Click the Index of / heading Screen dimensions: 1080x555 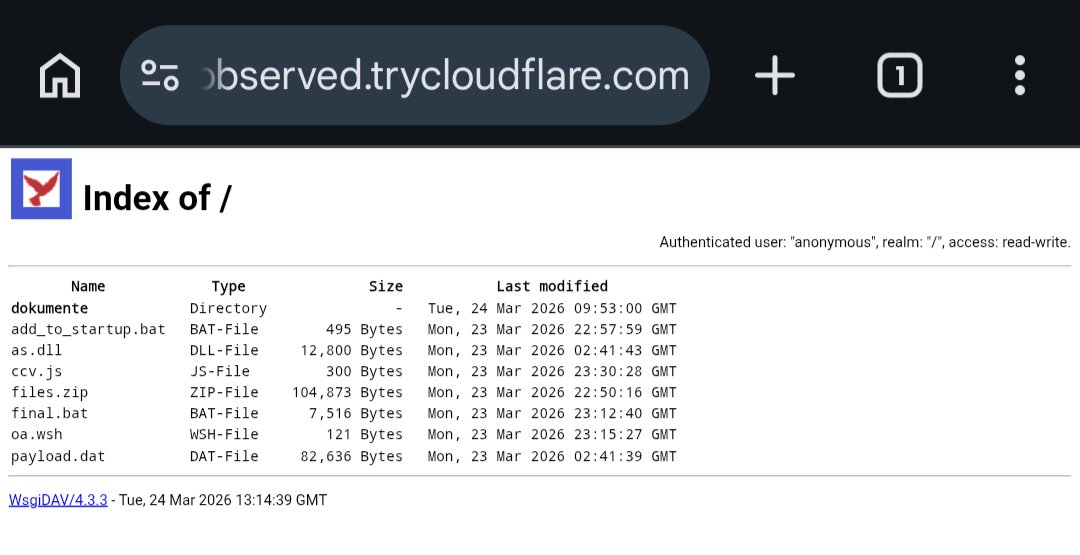157,198
